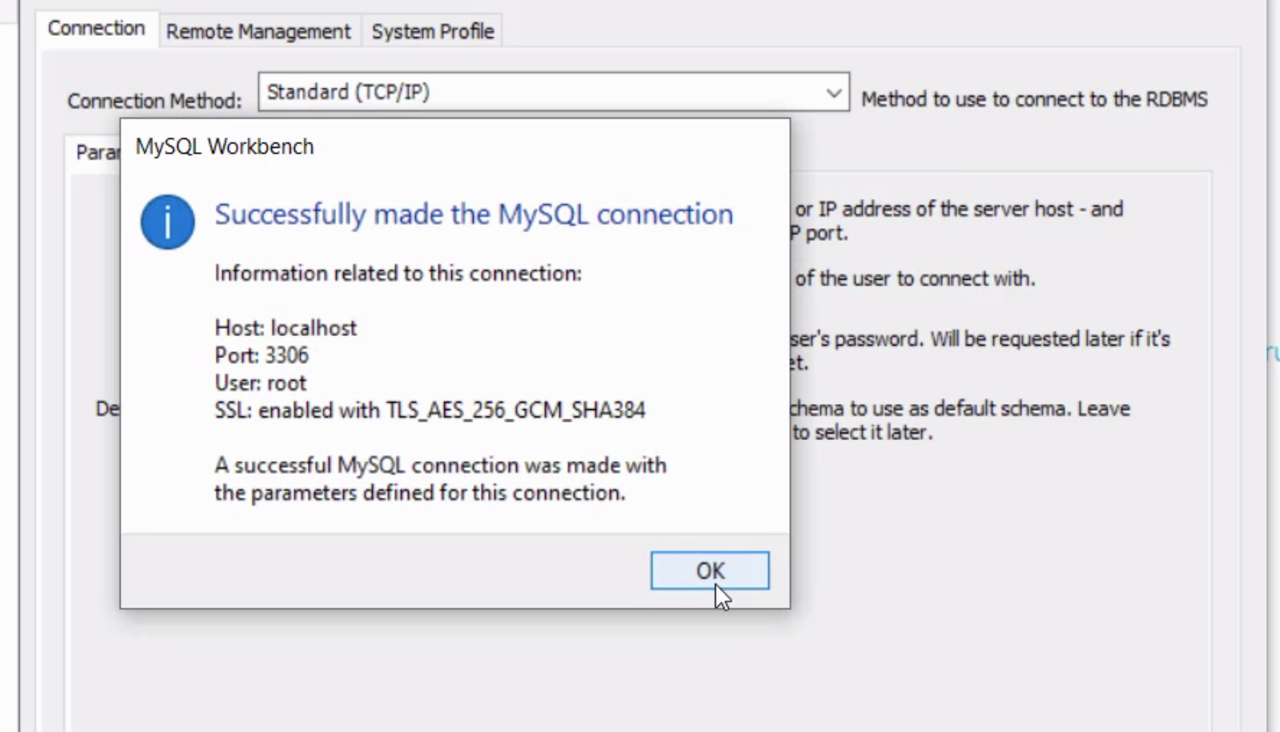Viewport: 1280px width, 732px height.
Task: Click the 'use as default schema' hint text
Action: [958, 409]
